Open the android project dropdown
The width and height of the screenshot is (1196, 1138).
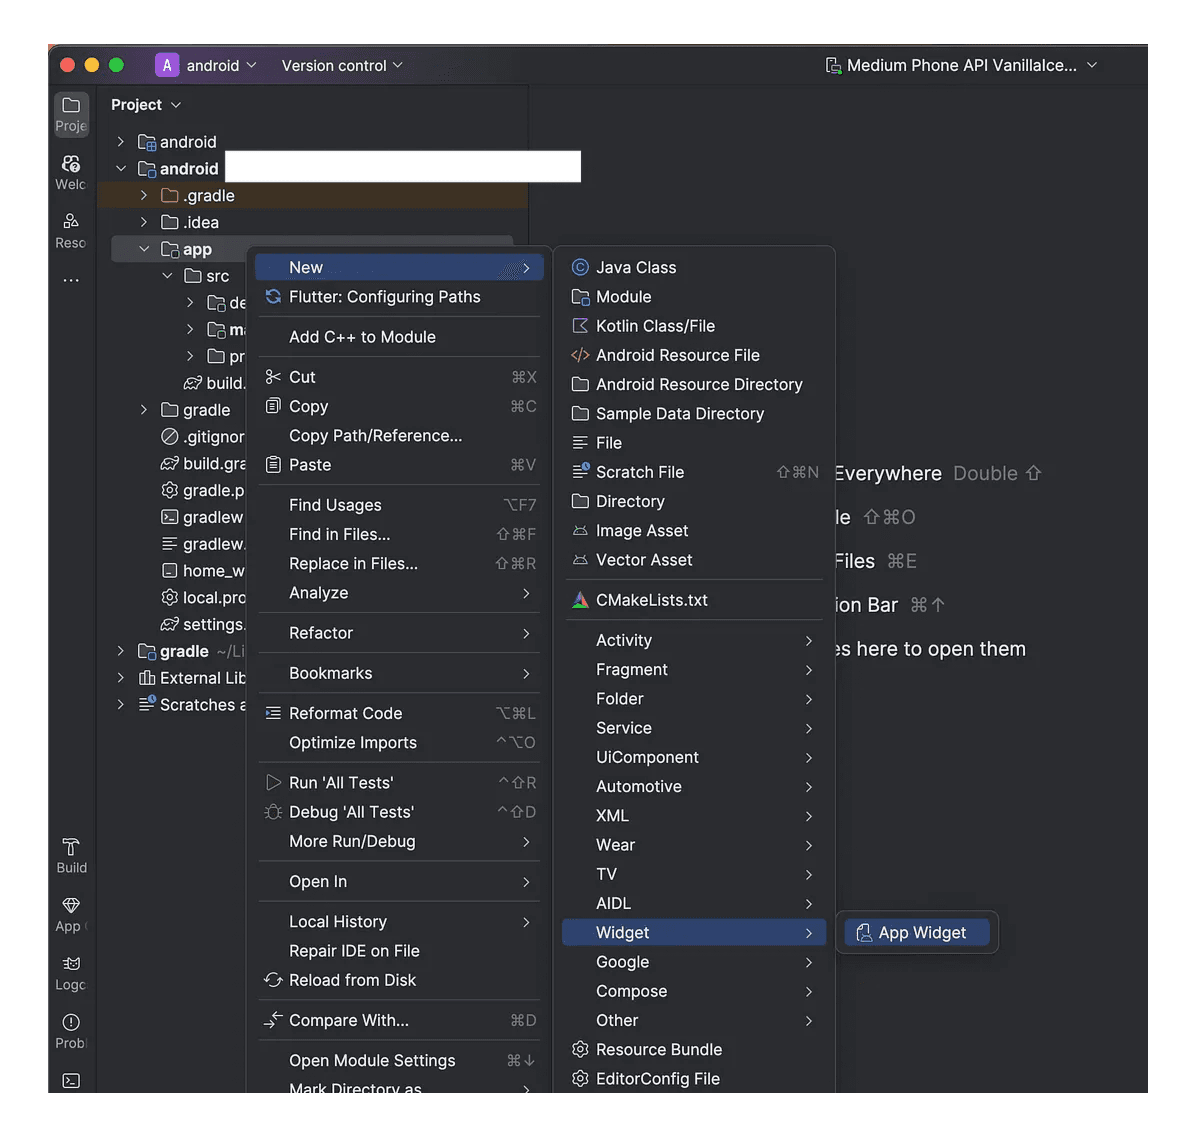pos(207,65)
